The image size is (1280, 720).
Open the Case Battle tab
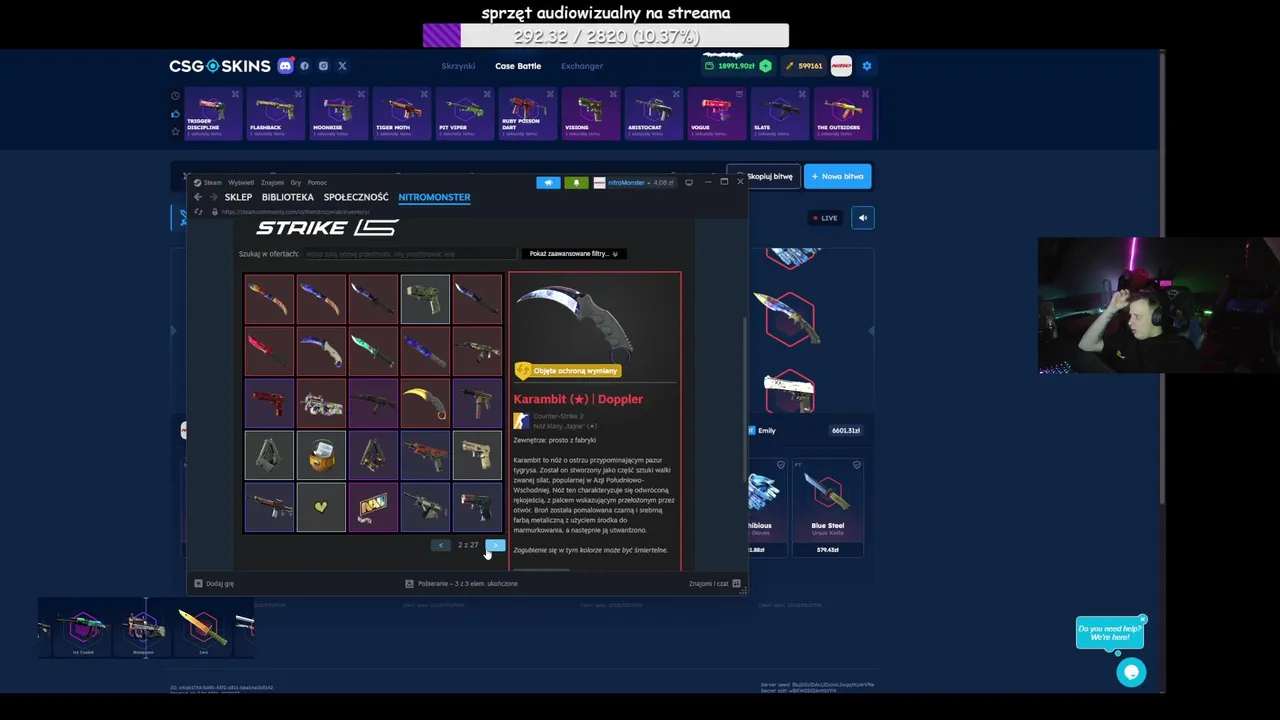click(x=518, y=66)
